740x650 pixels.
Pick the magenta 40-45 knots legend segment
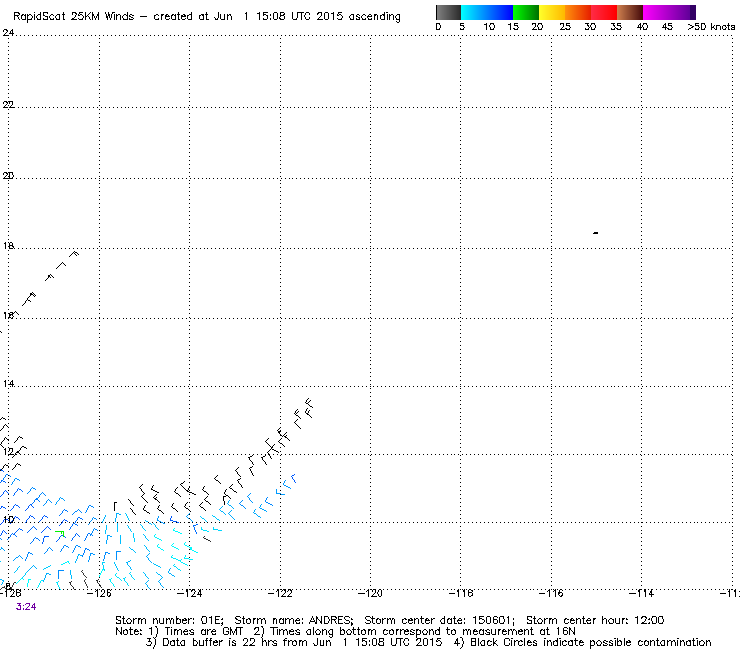pos(656,12)
